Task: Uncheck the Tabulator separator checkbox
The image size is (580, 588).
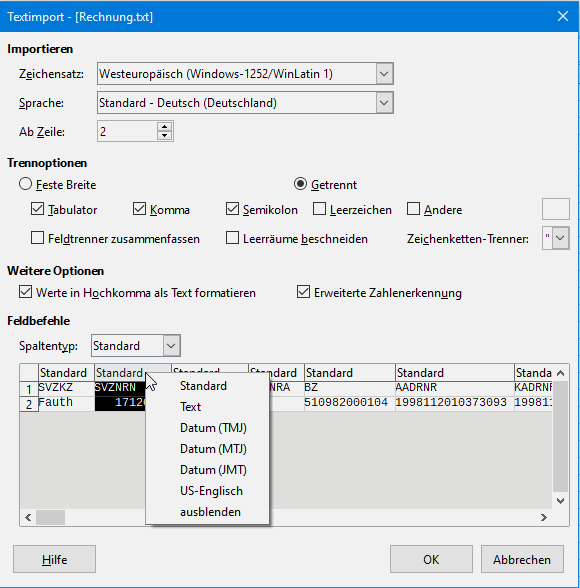Action: 37,209
